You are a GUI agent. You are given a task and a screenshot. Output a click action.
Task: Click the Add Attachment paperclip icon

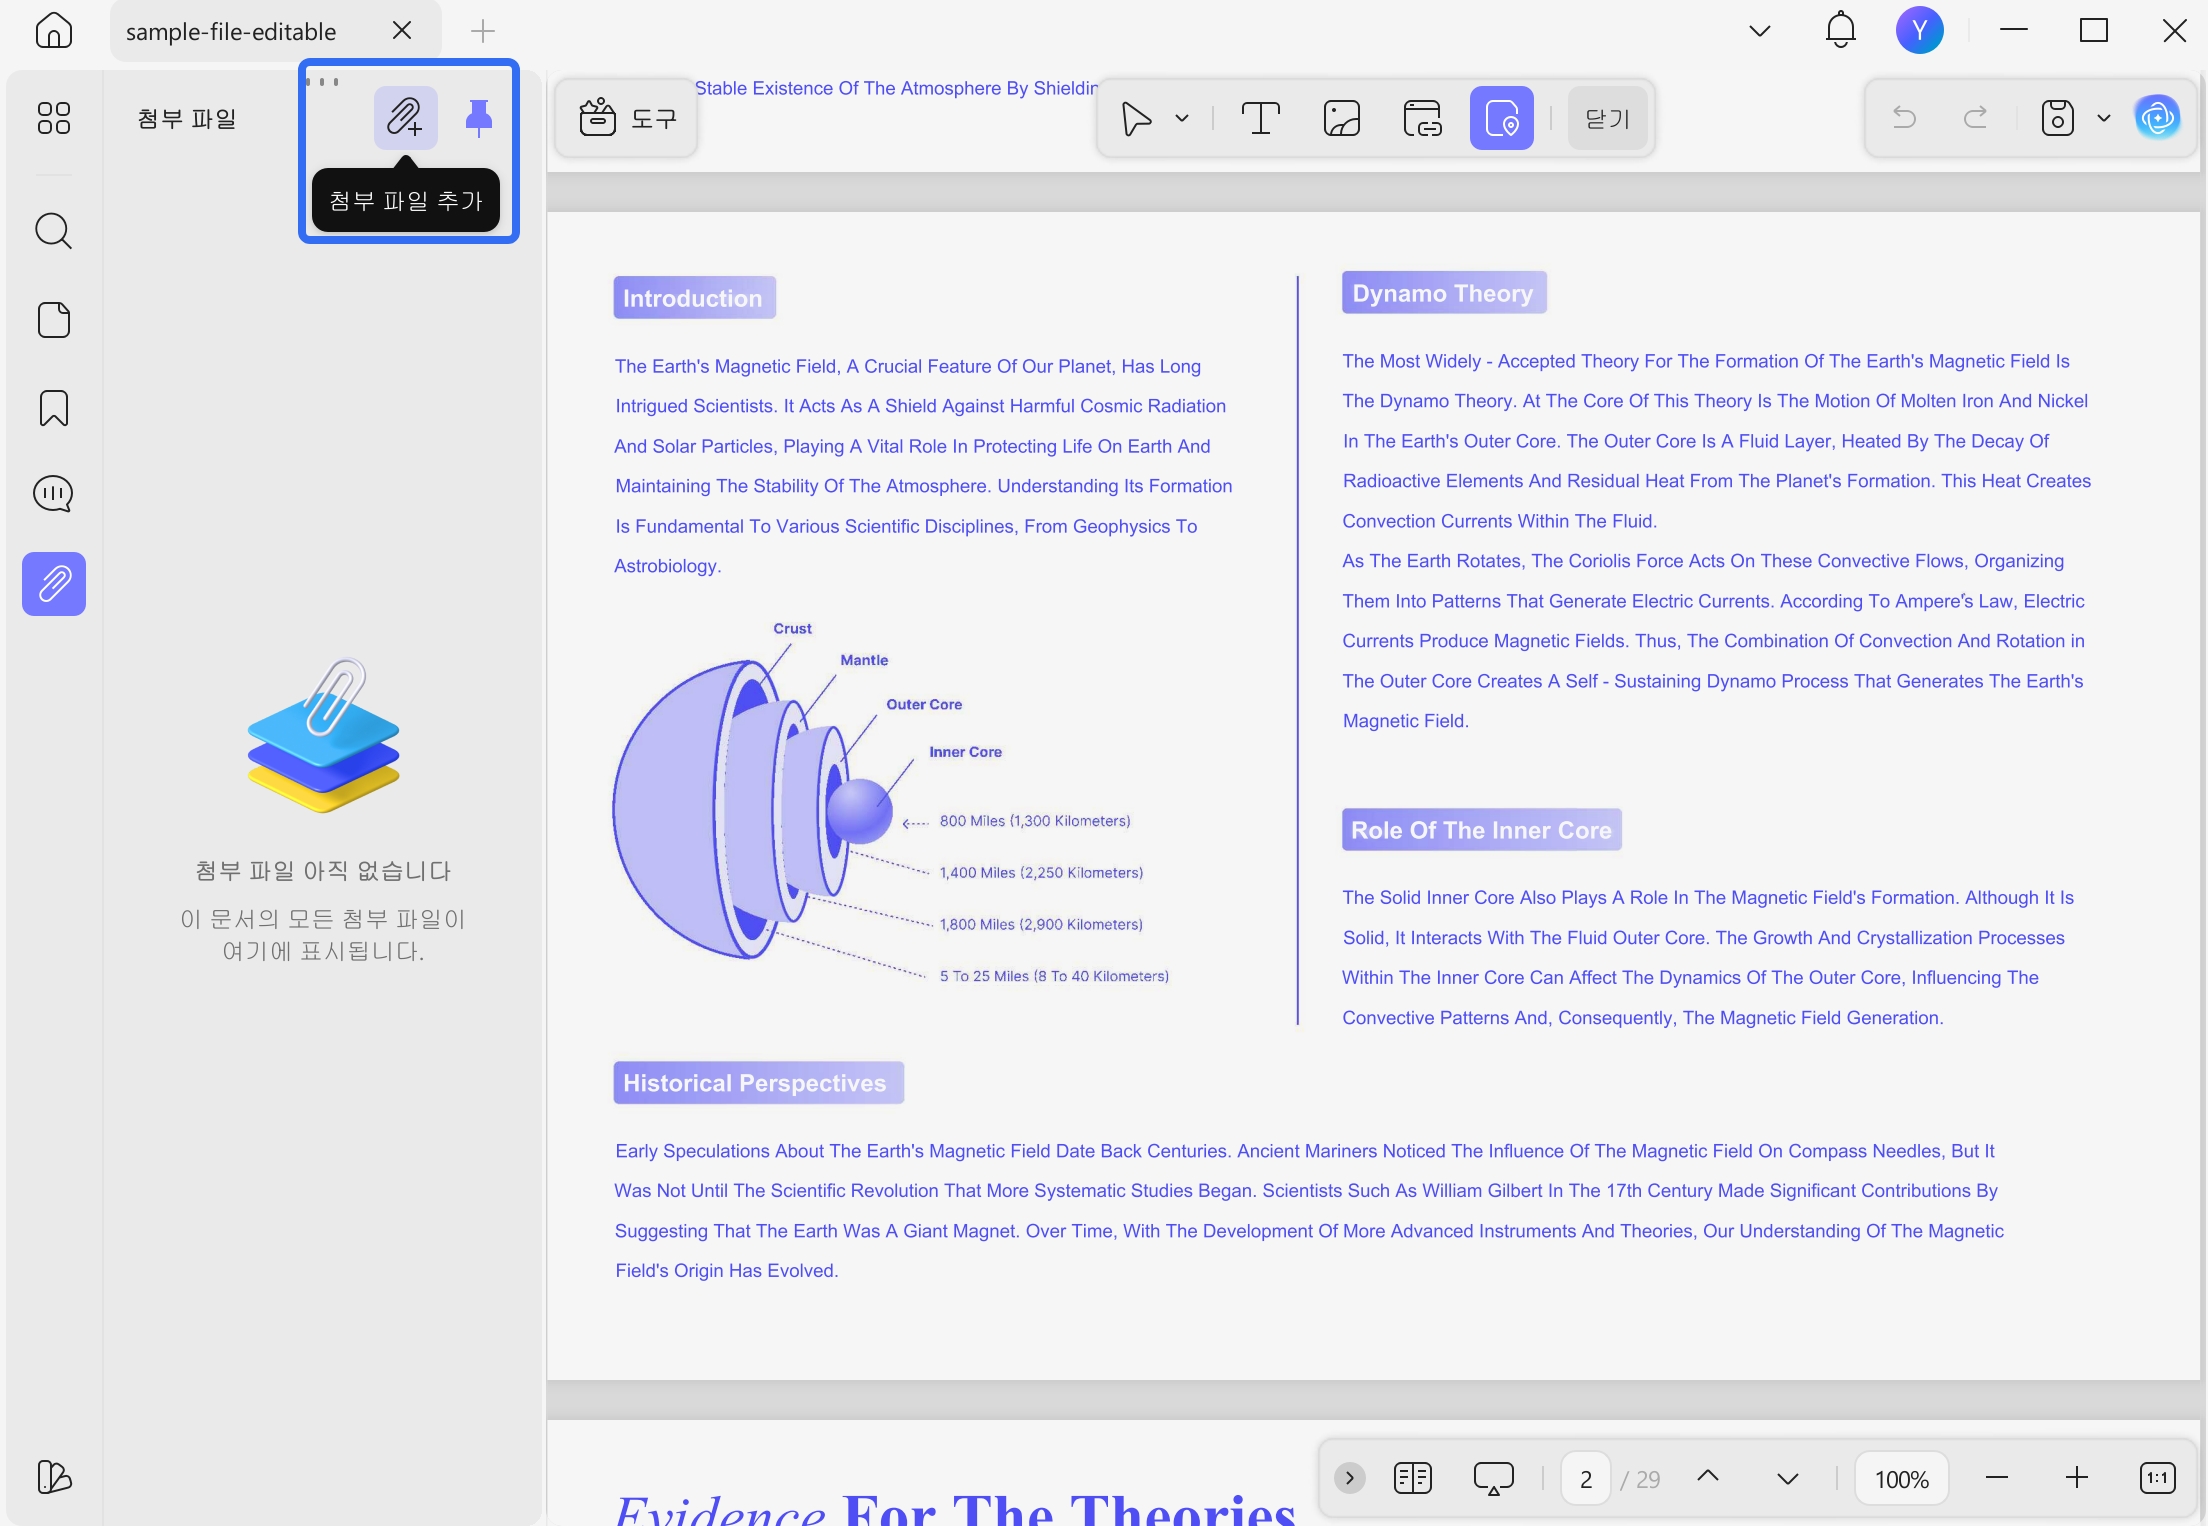point(405,118)
